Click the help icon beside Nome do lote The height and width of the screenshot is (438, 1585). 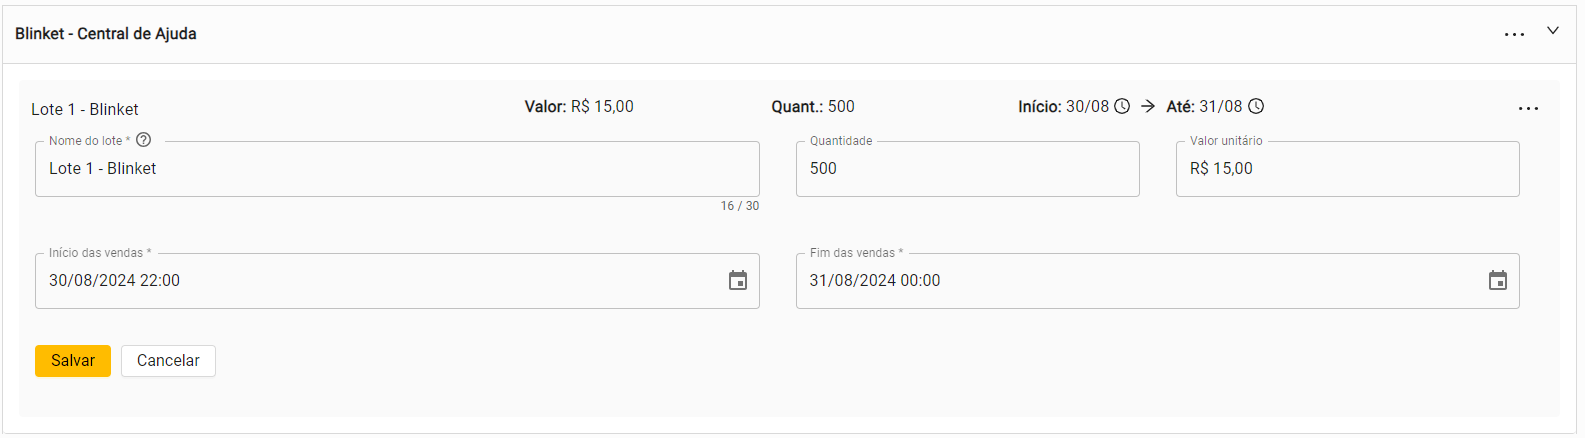coord(144,140)
